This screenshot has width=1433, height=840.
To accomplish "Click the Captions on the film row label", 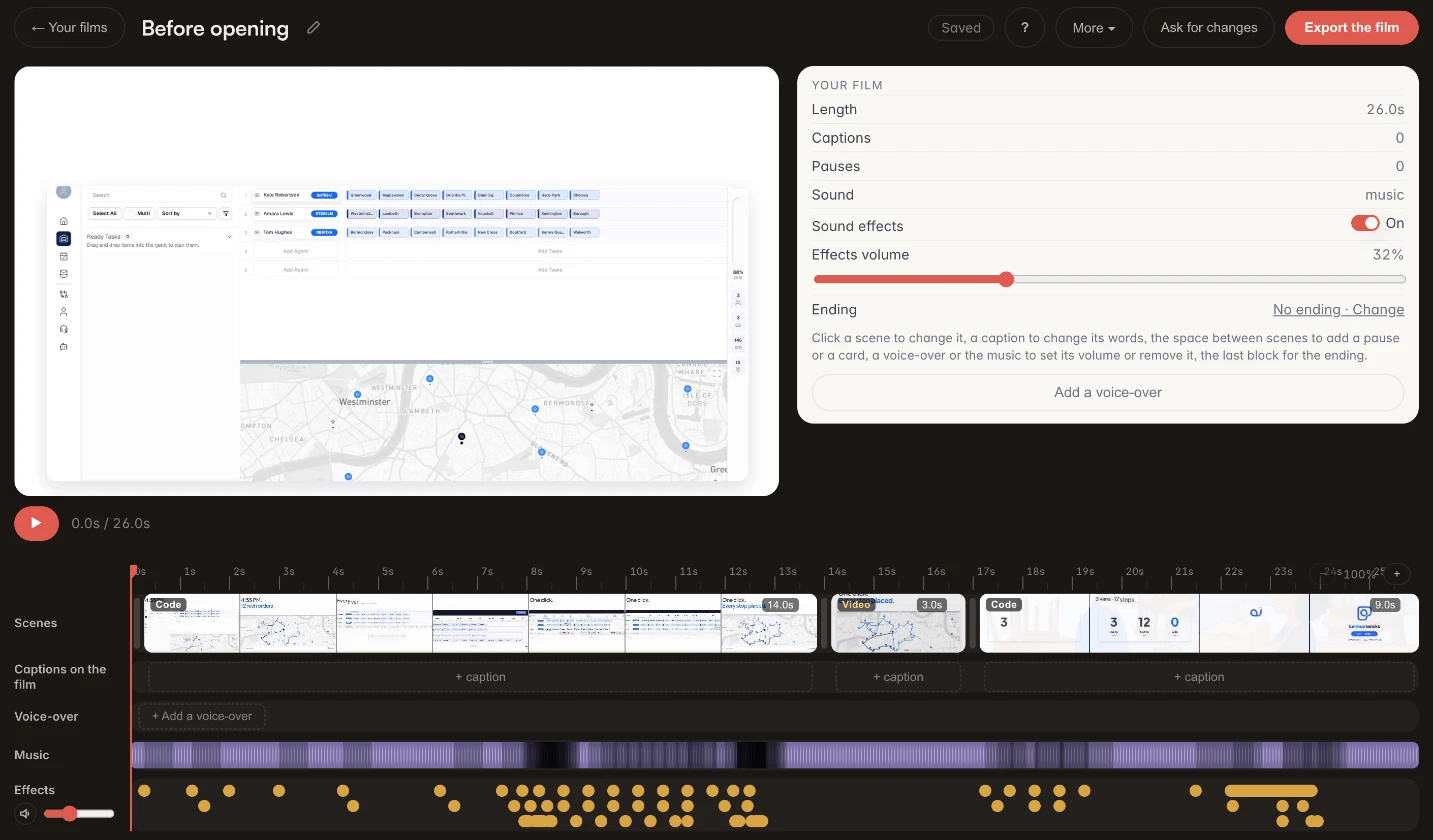I will [60, 677].
